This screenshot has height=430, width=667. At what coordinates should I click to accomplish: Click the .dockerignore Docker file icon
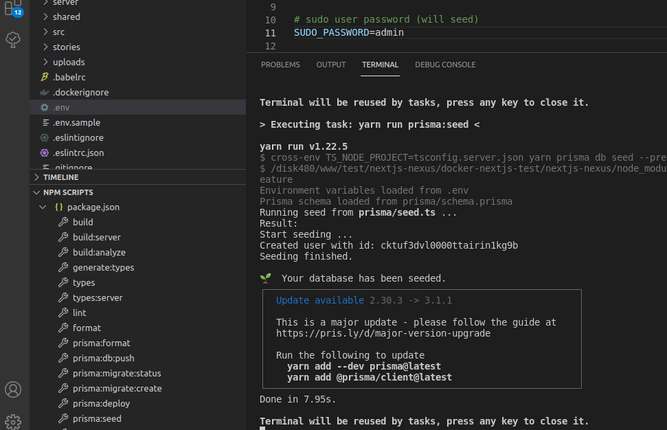44,92
